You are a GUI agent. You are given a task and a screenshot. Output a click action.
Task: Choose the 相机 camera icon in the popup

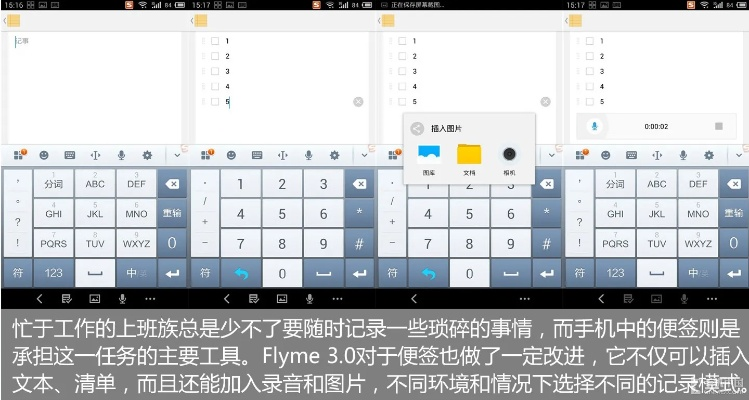pyautogui.click(x=510, y=154)
